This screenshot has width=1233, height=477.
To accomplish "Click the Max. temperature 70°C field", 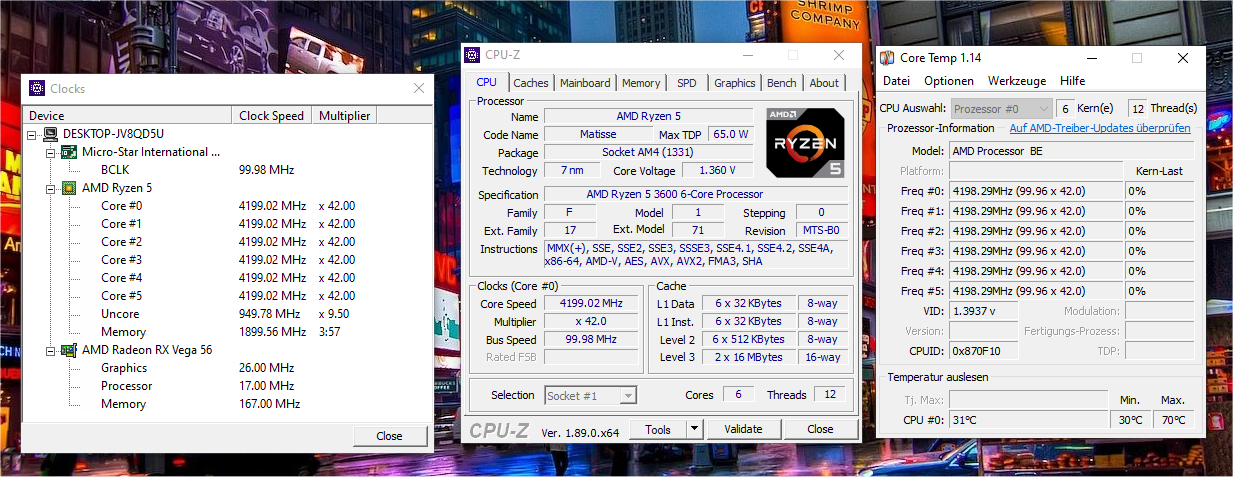I will (1173, 420).
